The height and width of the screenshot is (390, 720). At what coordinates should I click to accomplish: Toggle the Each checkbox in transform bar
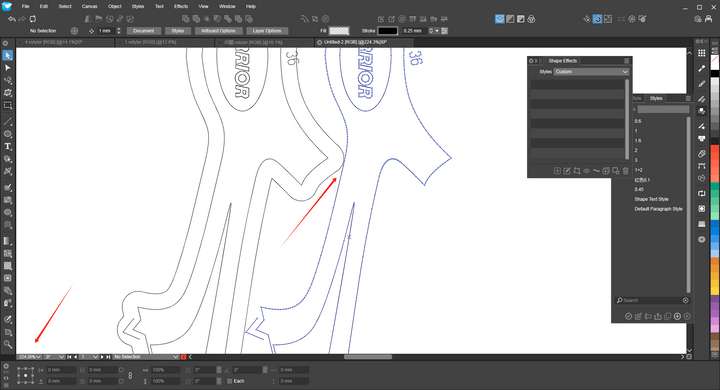(x=230, y=381)
